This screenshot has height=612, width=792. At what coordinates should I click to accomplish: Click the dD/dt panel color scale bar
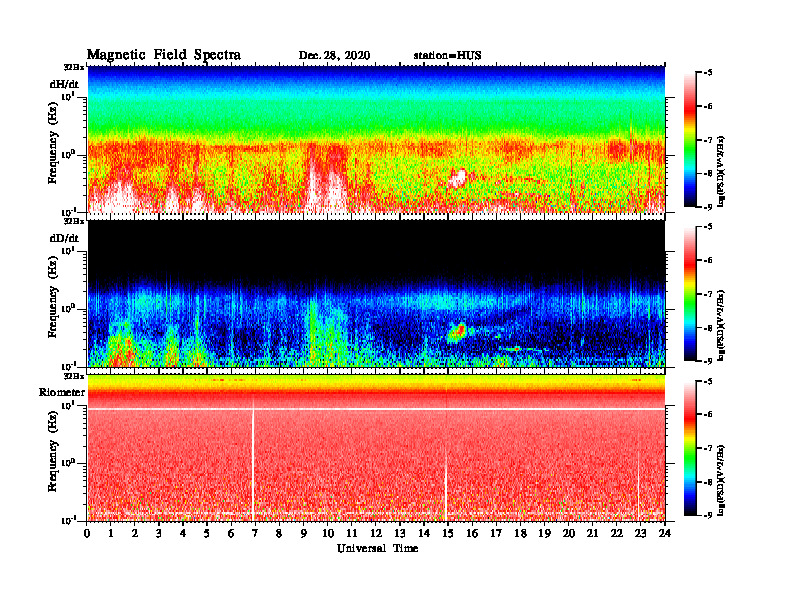click(690, 294)
